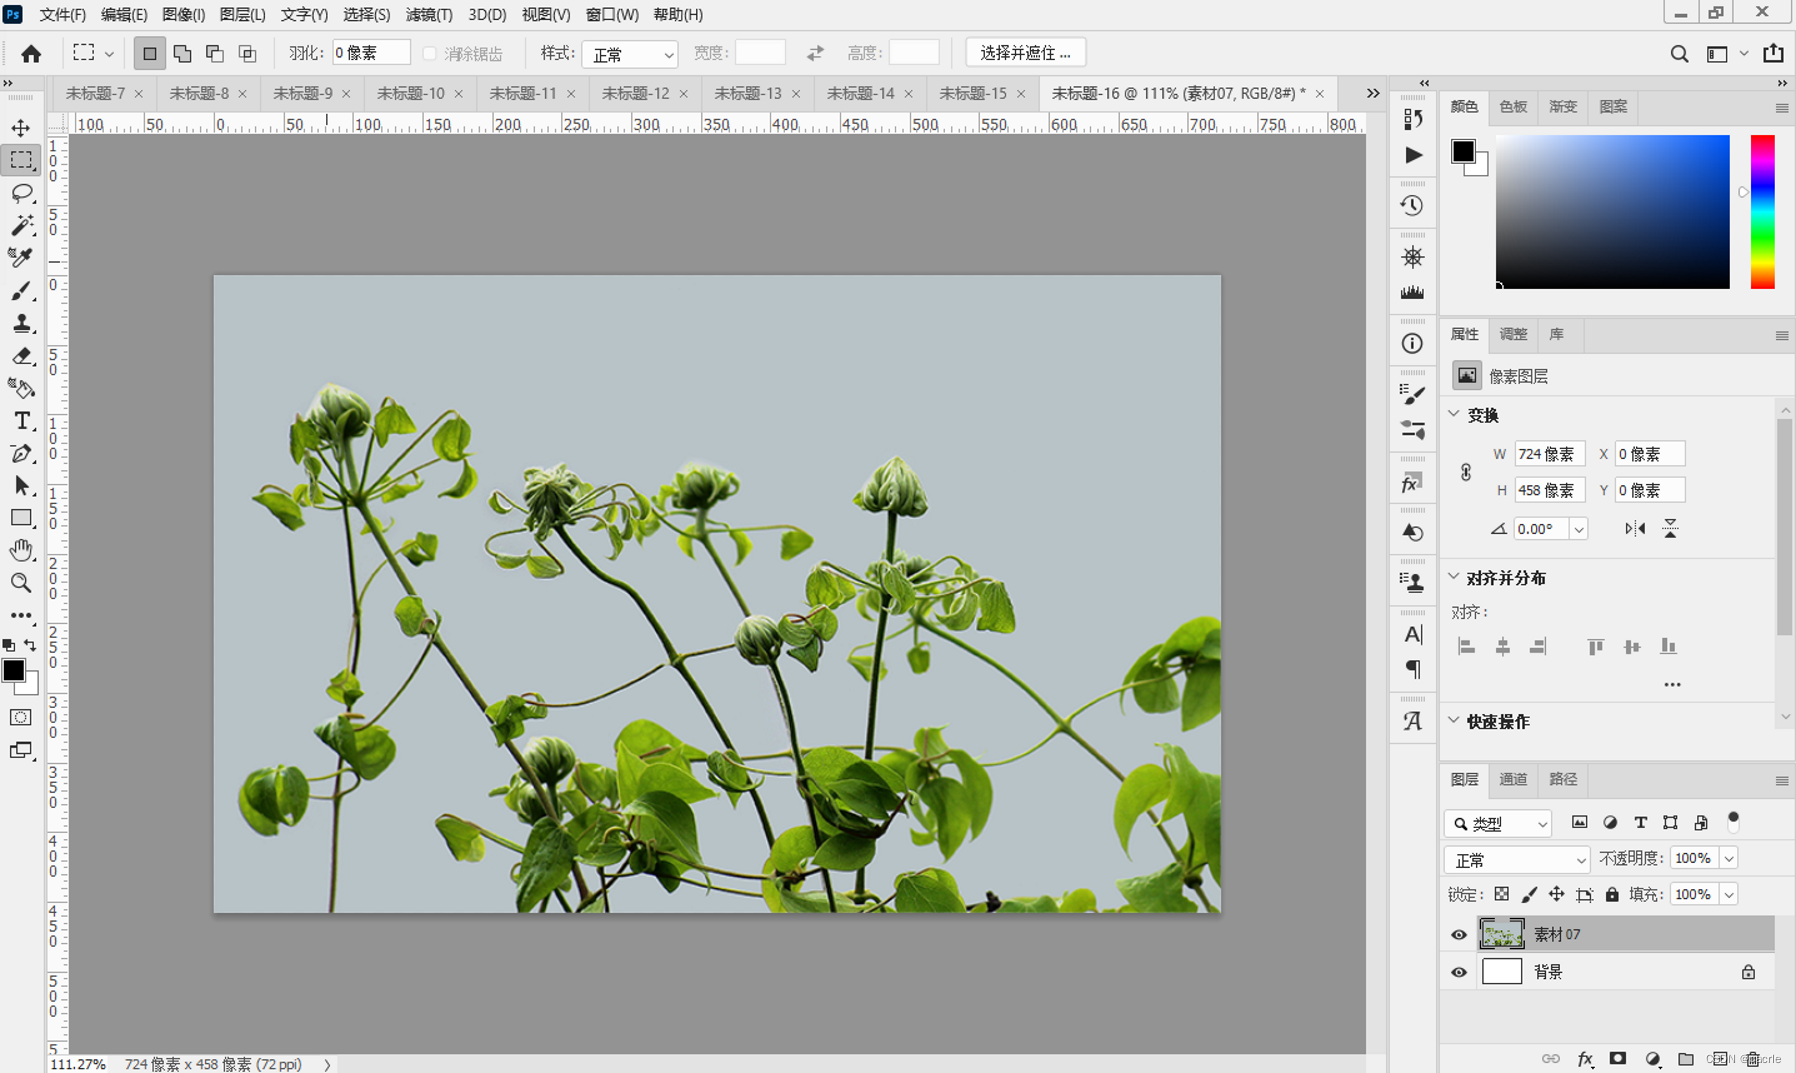The image size is (1796, 1073).
Task: Select the Hand tool
Action: 21,550
